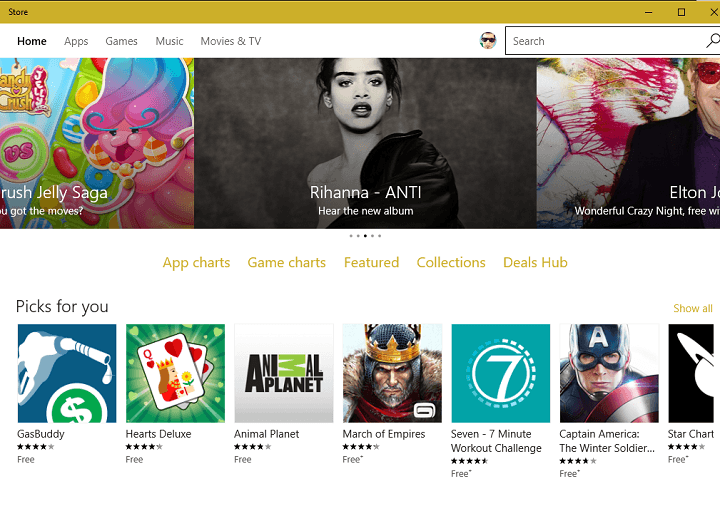This screenshot has height=511, width=720.
Task: Click the Hearts Deluxe title text
Action: tap(158, 434)
